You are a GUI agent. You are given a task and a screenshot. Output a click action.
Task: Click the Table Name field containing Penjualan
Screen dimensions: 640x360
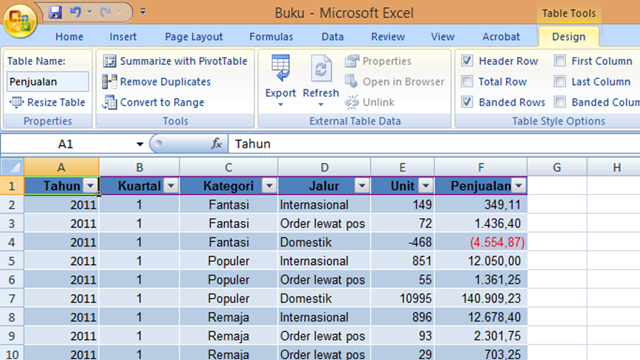click(48, 82)
